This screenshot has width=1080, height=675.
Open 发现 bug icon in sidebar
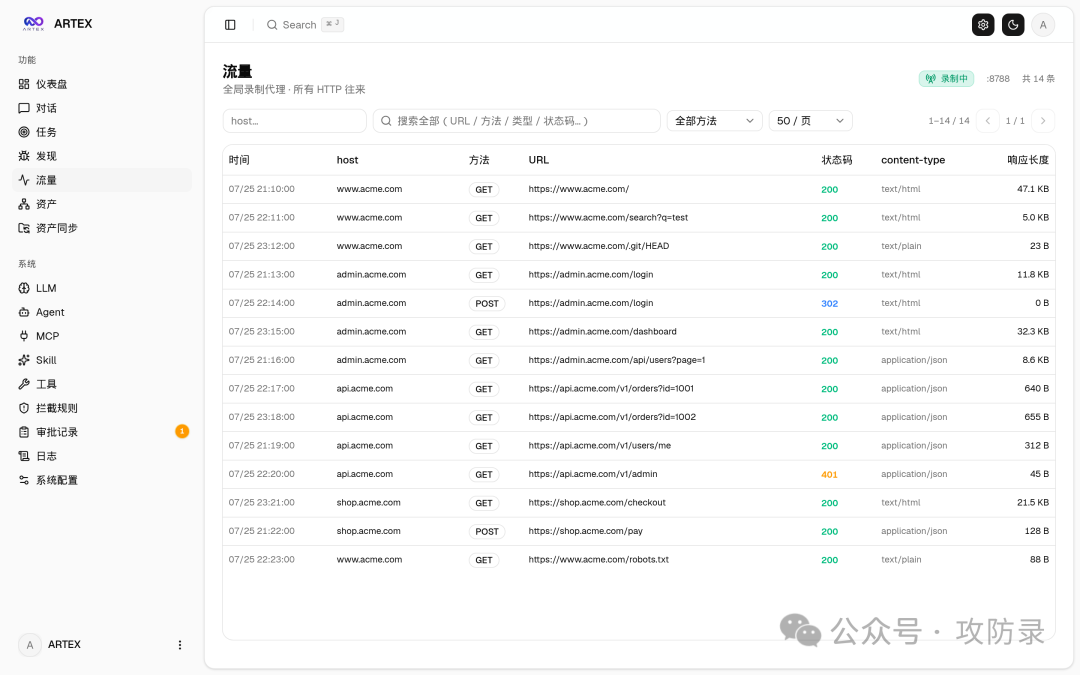(x=24, y=156)
